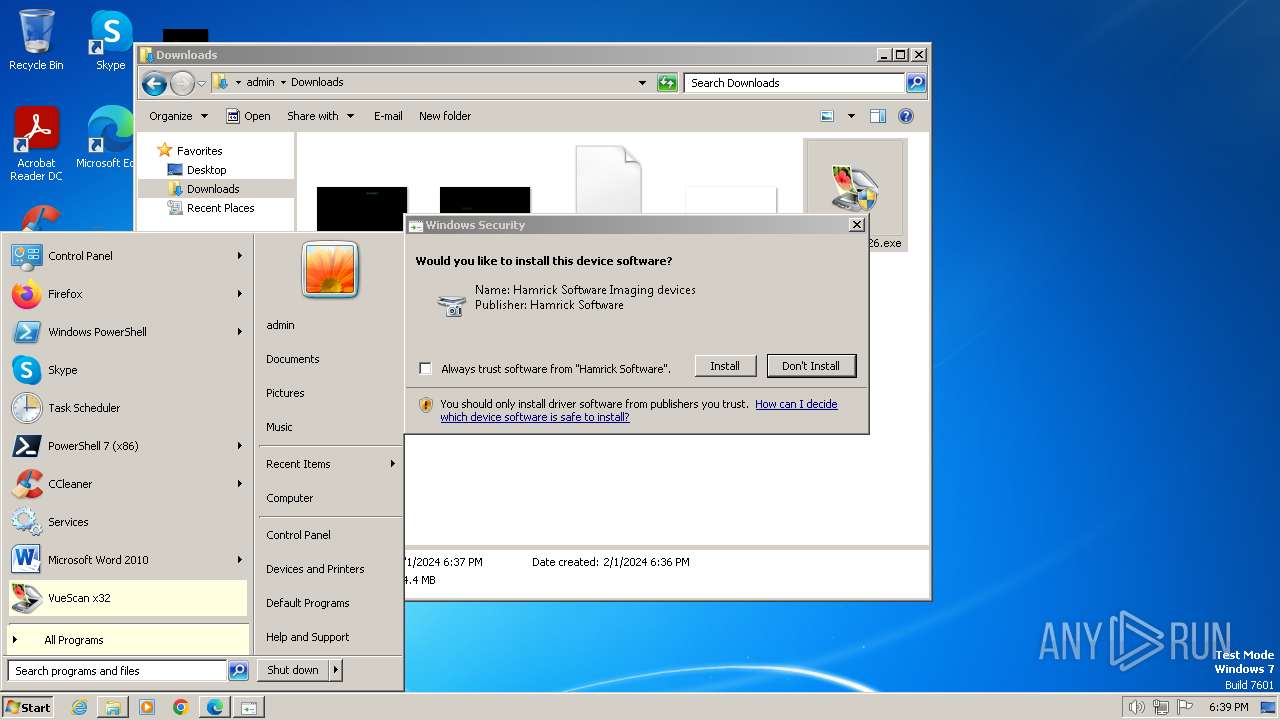Image resolution: width=1280 pixels, height=720 pixels.
Task: Click Action Center flag in system tray
Action: 1185,707
